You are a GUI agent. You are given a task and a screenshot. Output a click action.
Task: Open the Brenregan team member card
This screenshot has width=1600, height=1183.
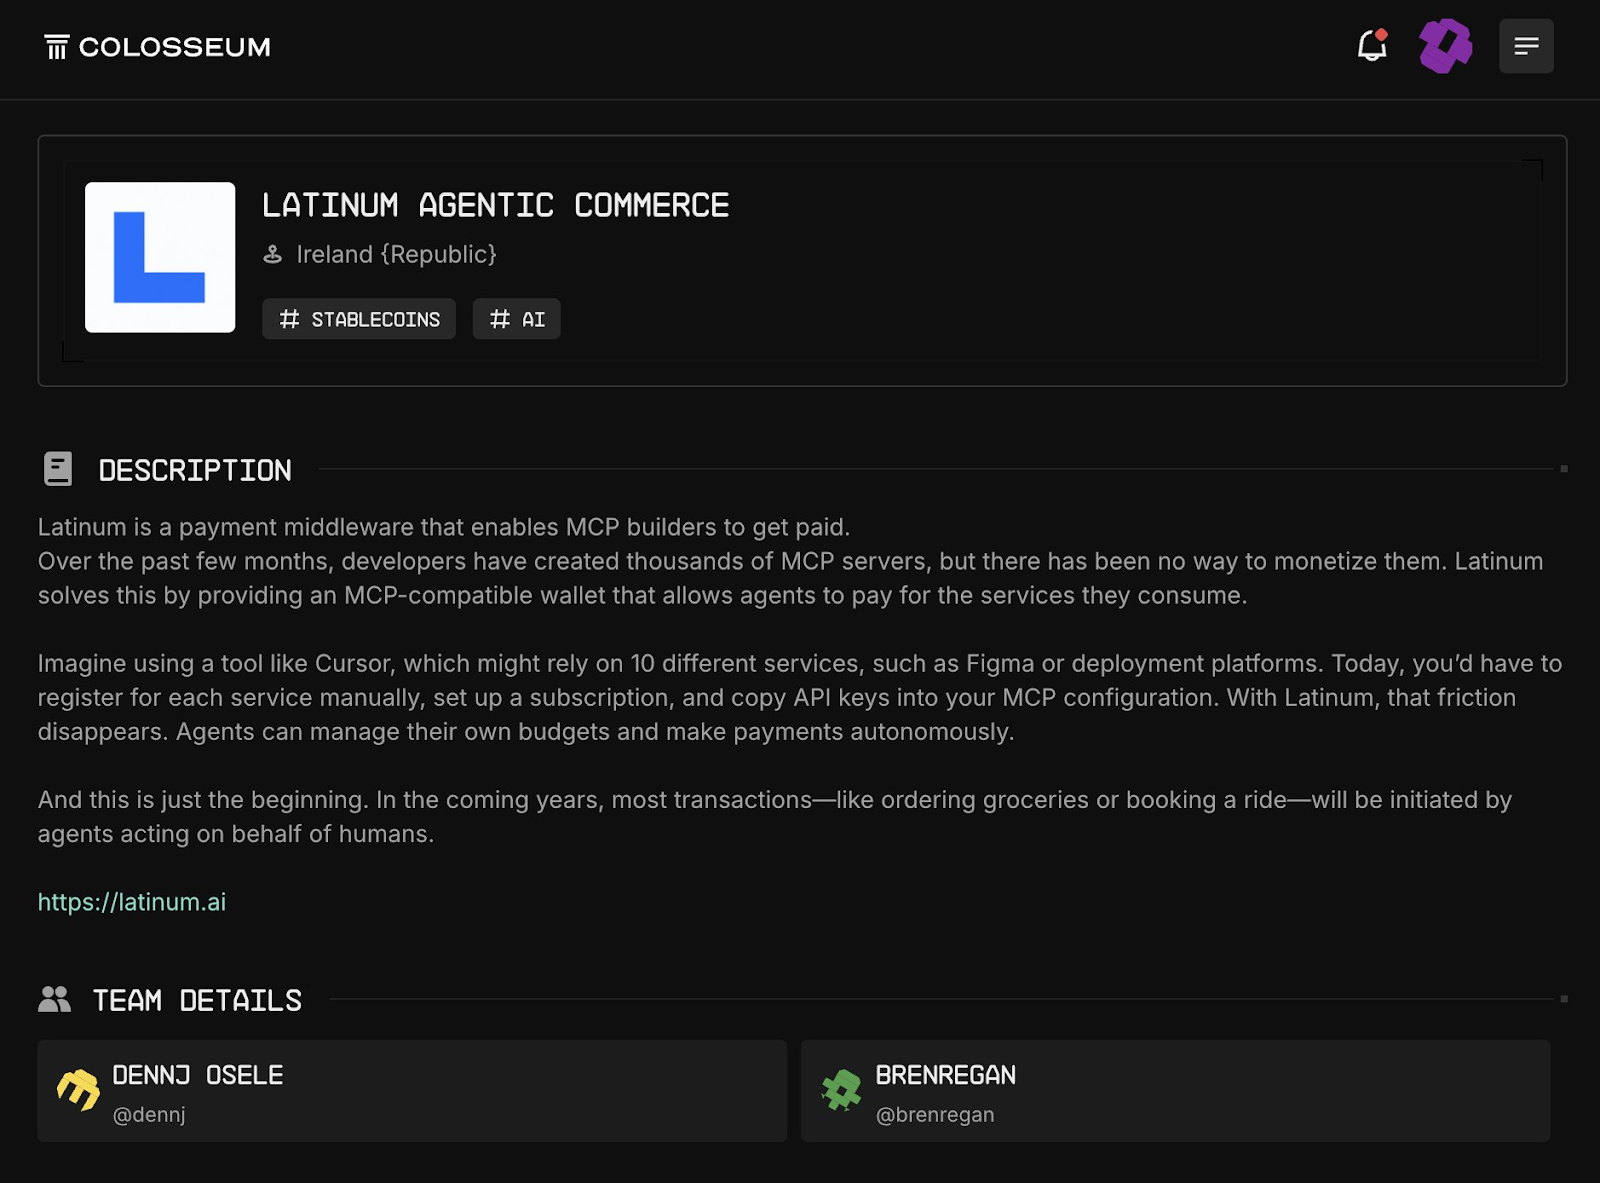1175,1091
